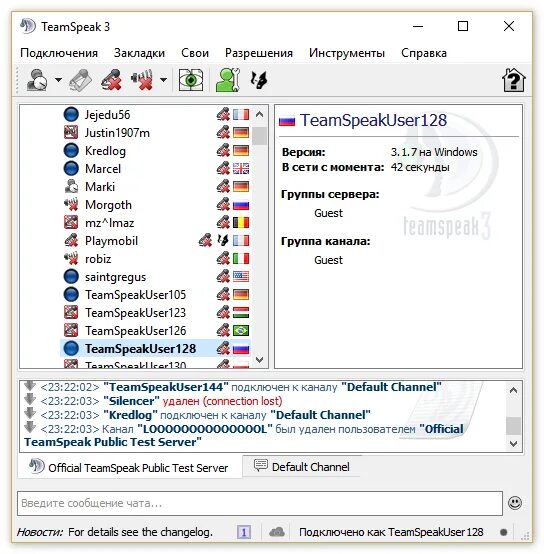The height and width of the screenshot is (554, 544).
Task: Click the news text "For details see the changelog."
Action: coord(140,532)
